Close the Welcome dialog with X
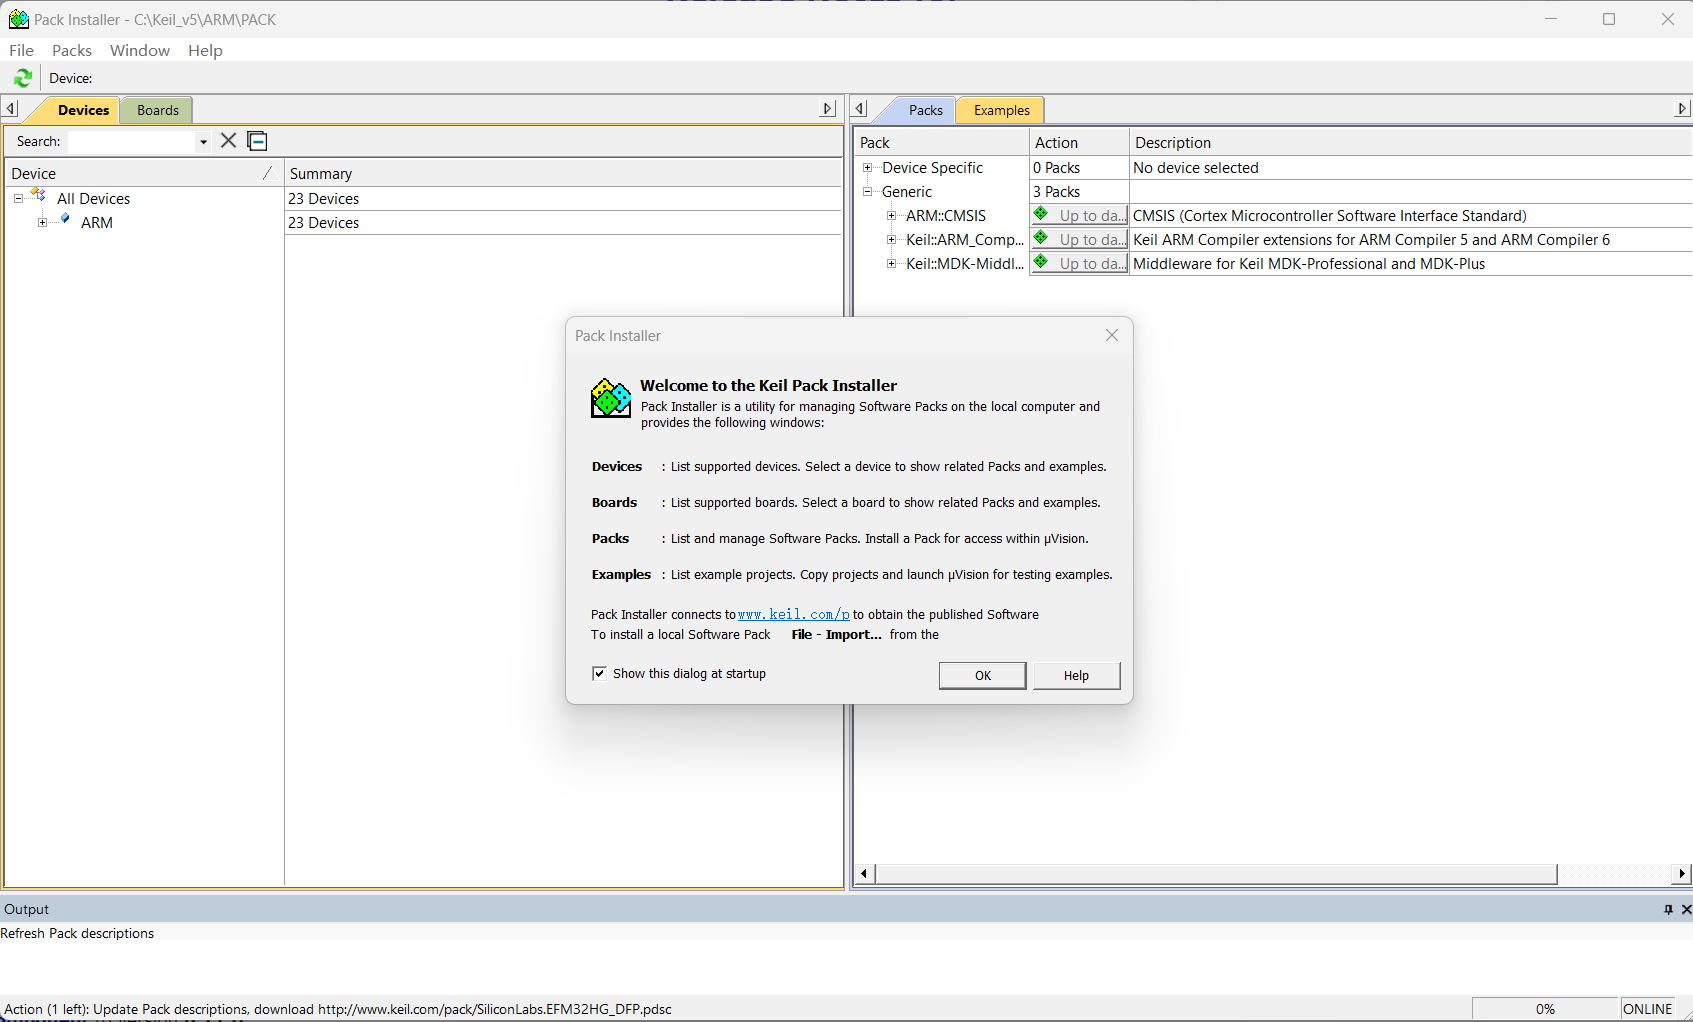This screenshot has height=1022, width=1693. click(1112, 336)
